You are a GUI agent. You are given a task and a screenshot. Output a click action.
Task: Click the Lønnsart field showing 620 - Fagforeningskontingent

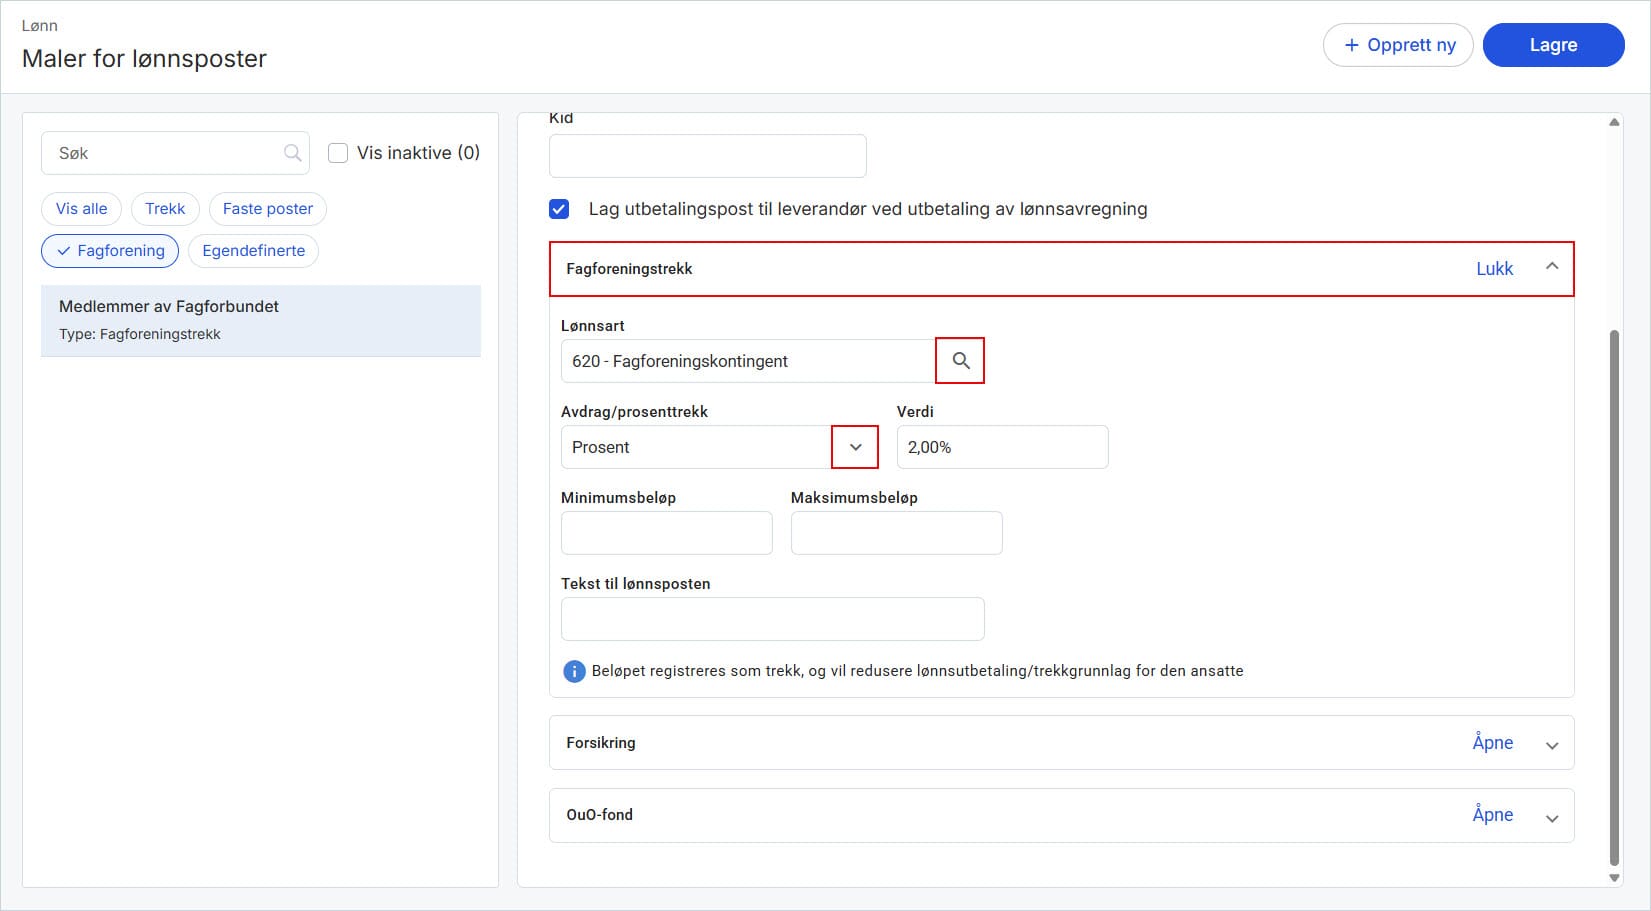pos(748,361)
